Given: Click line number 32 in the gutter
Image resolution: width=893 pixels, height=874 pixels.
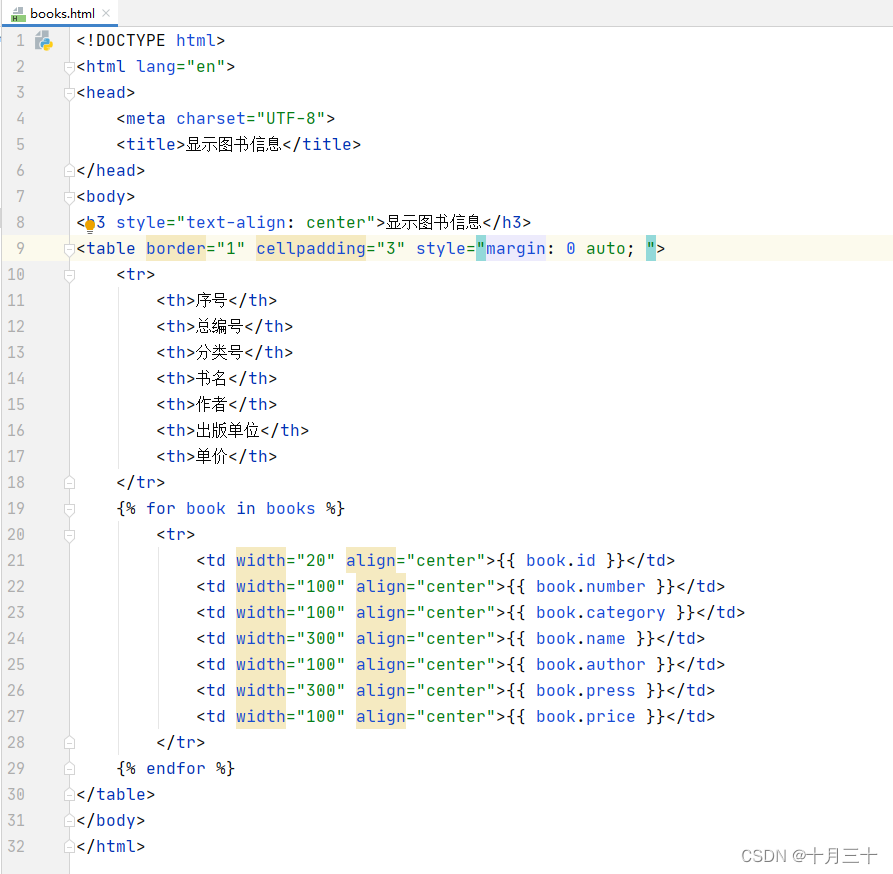Looking at the screenshot, I should [x=16, y=846].
